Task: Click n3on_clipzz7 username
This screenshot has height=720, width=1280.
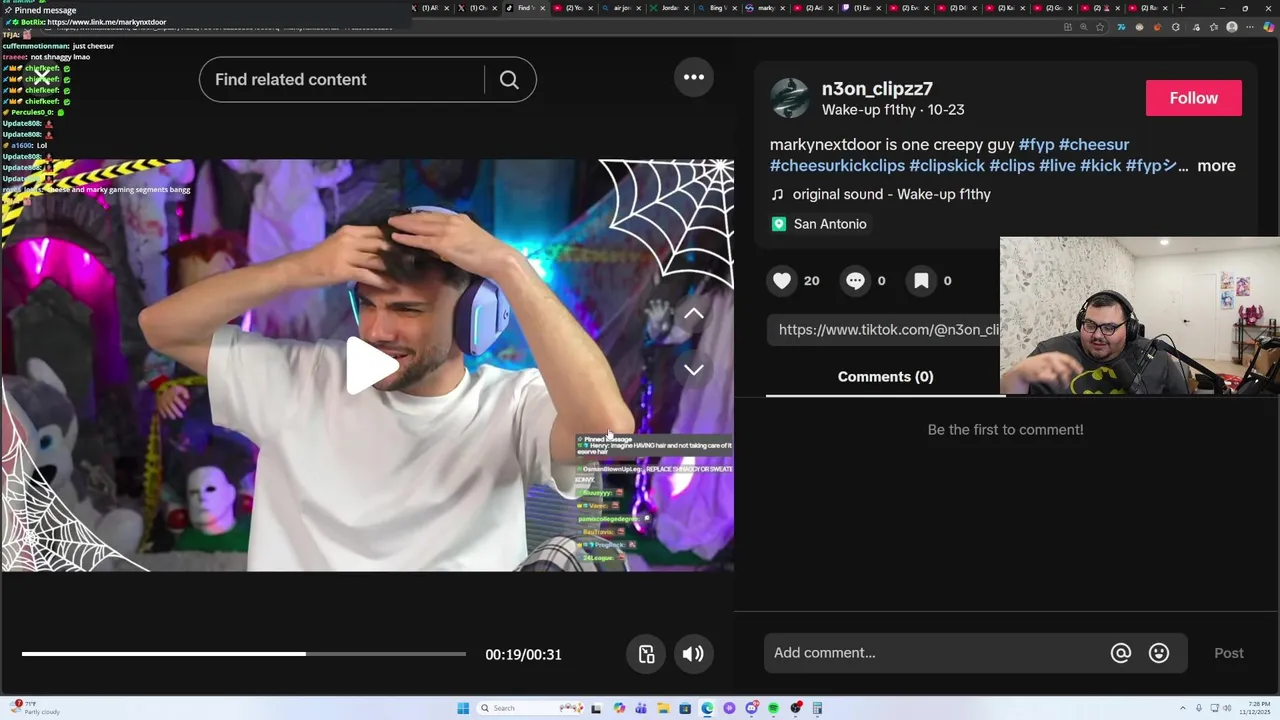Action: click(877, 89)
